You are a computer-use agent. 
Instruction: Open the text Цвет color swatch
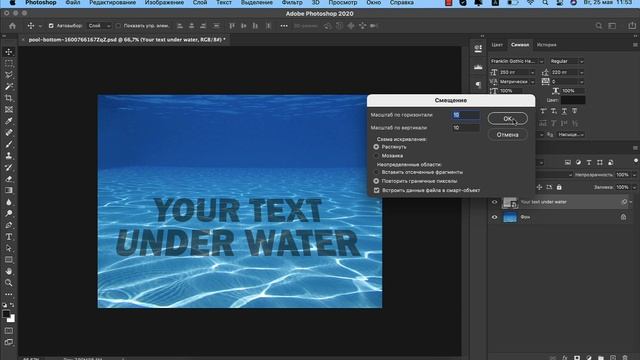(x=573, y=100)
